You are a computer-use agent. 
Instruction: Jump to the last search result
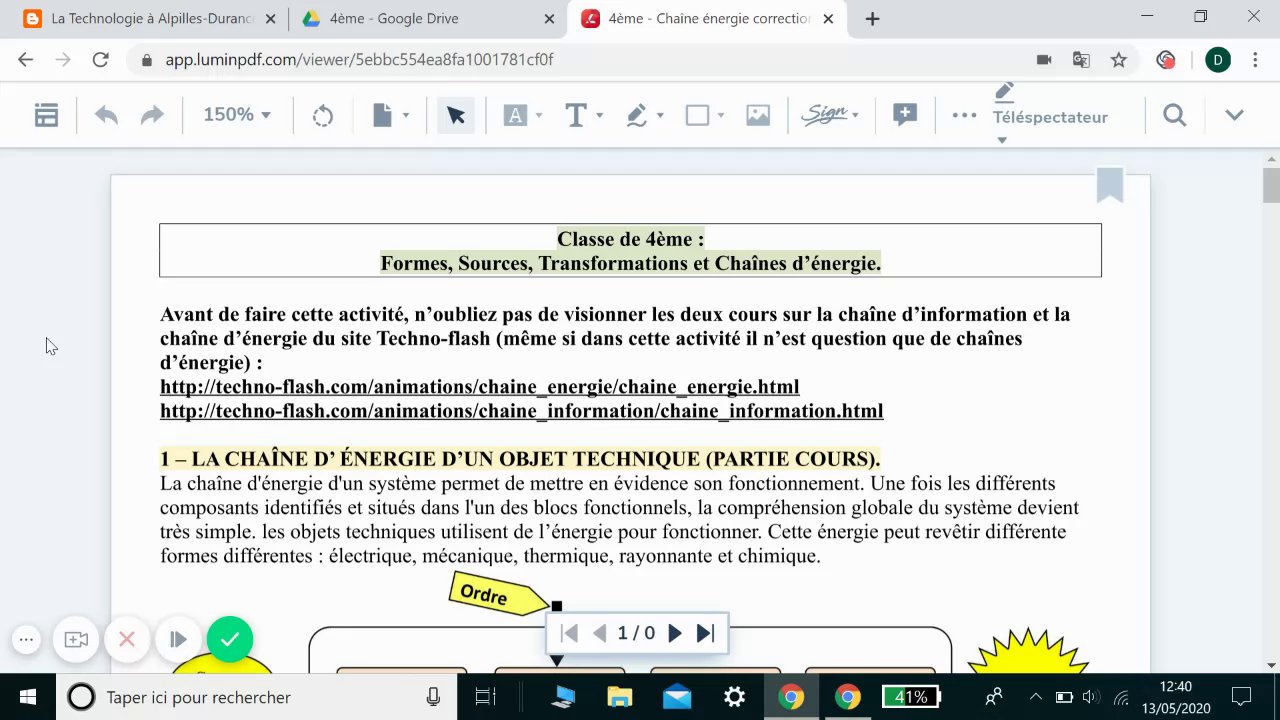(705, 633)
